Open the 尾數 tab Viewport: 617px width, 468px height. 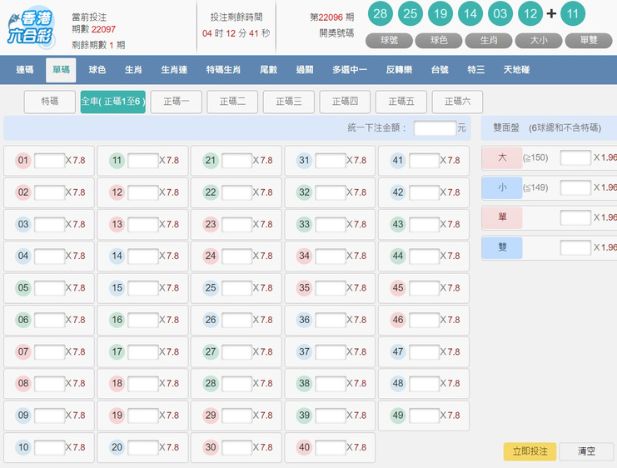tap(268, 70)
